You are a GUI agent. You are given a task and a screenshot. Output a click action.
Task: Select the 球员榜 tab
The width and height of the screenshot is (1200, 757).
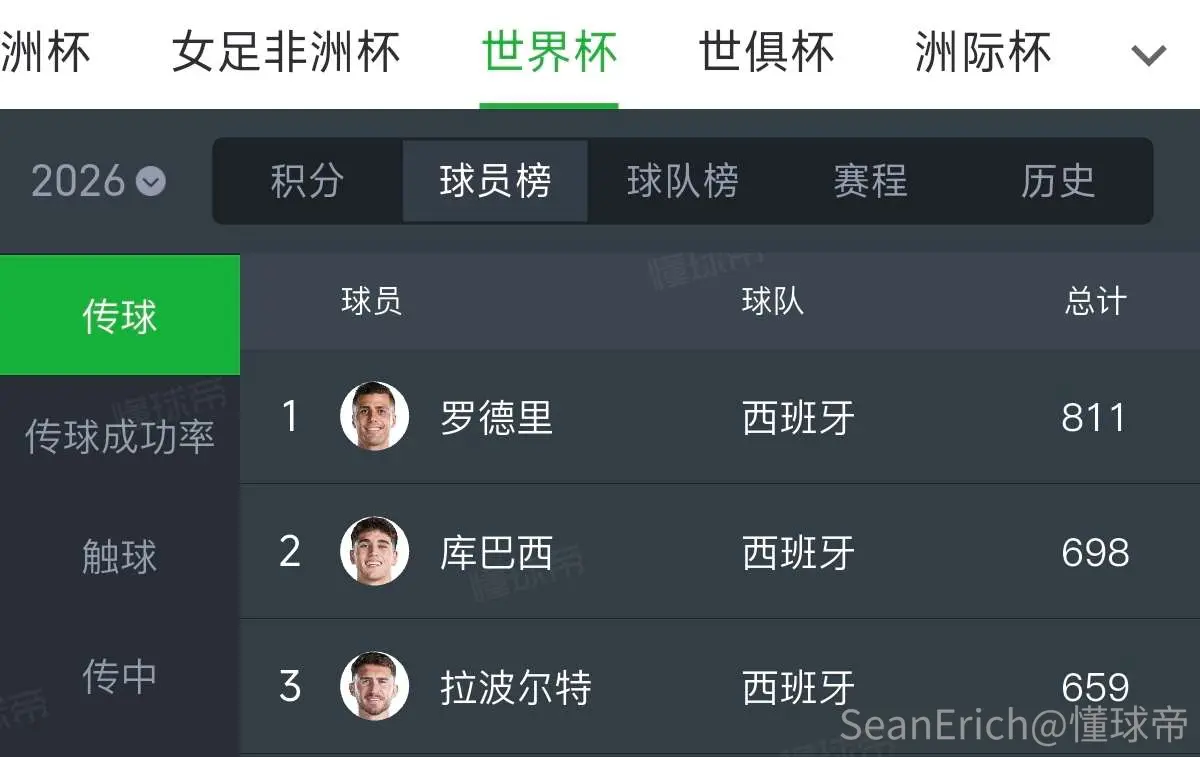pos(495,181)
